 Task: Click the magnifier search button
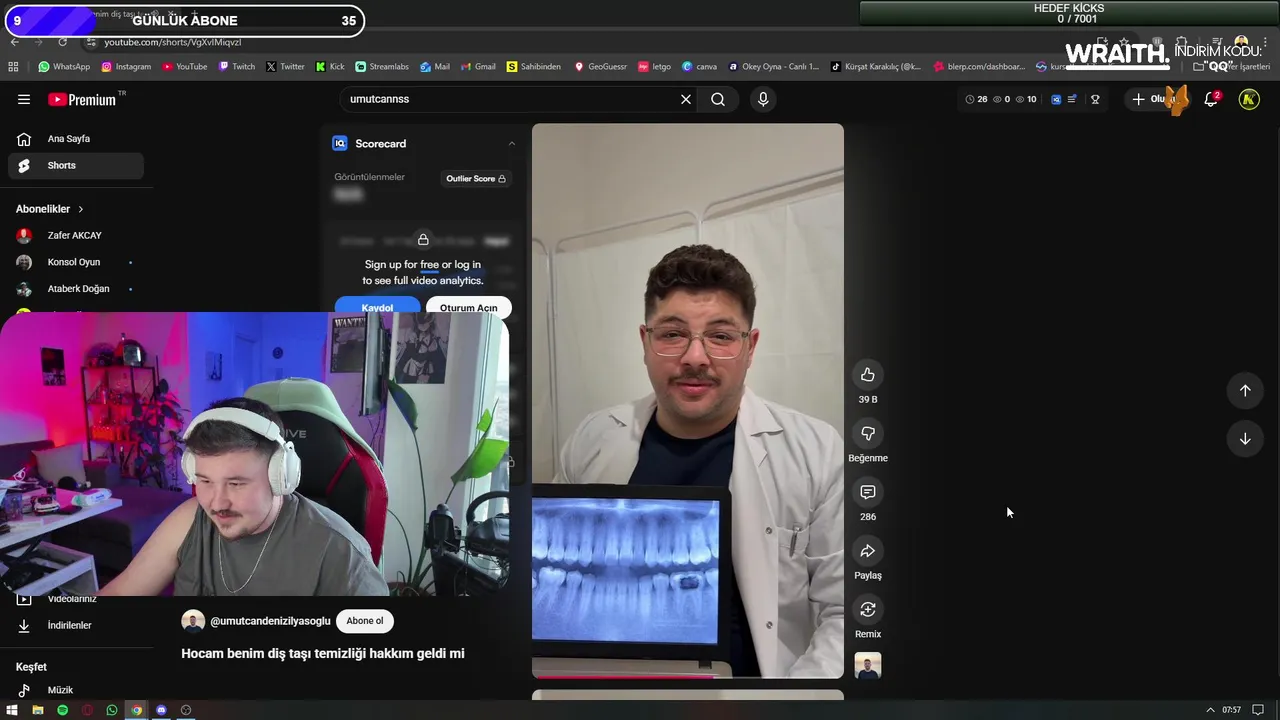coord(718,99)
